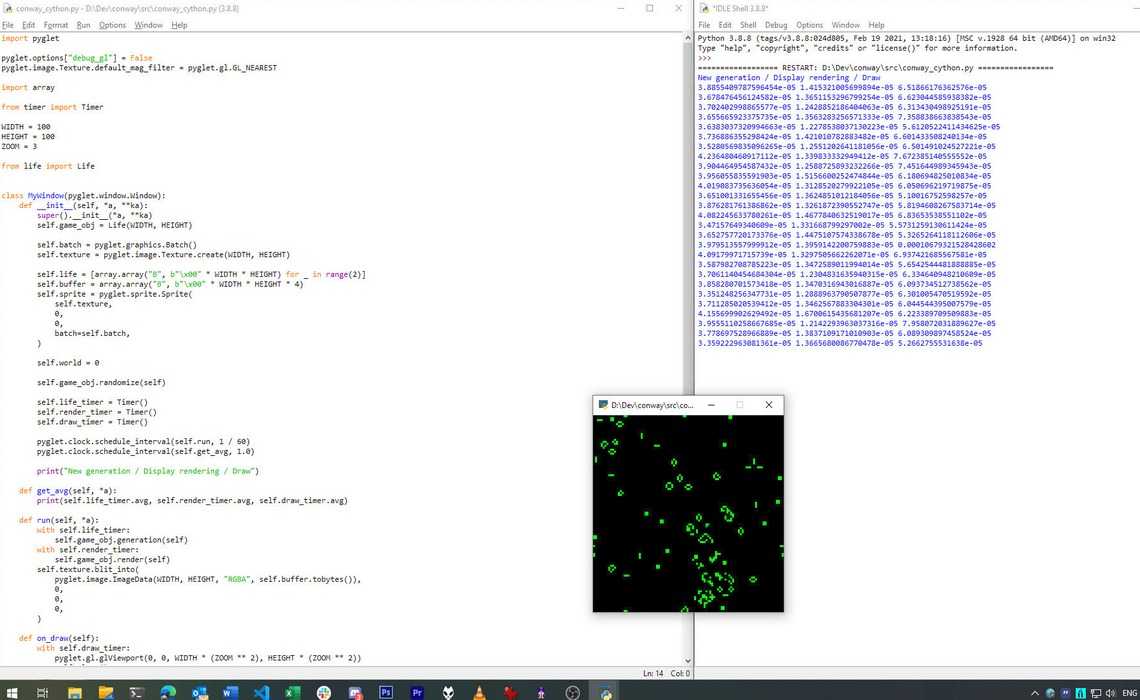Open VLC media player from the taskbar
Screen dimensions: 1140x700
click(479, 692)
